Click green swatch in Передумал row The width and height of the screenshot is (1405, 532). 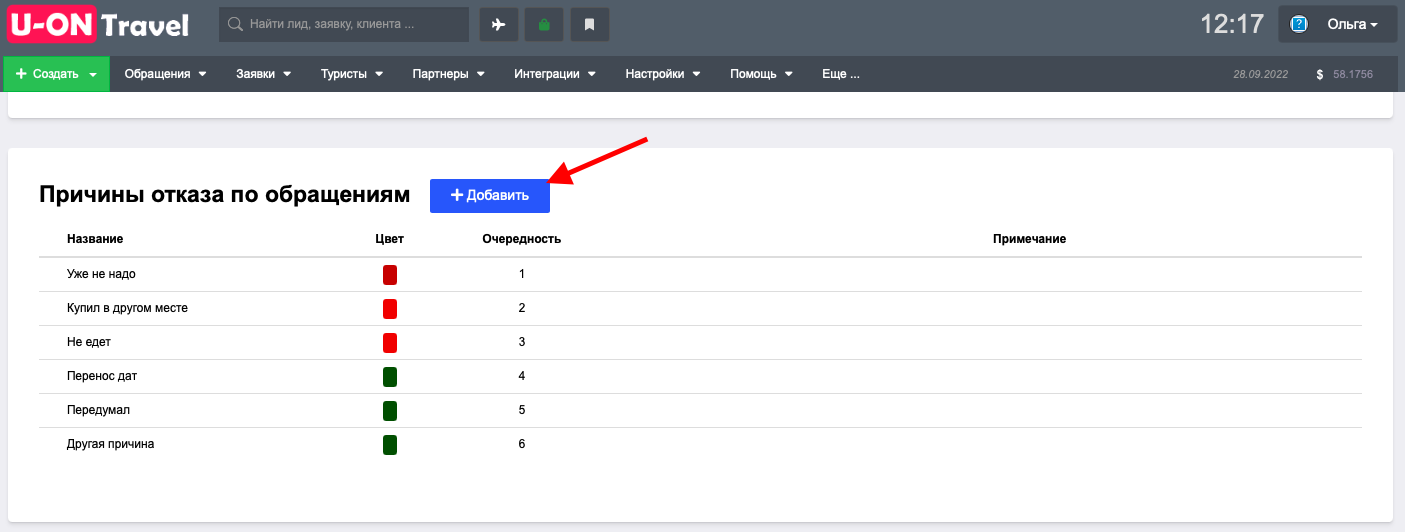(x=390, y=410)
